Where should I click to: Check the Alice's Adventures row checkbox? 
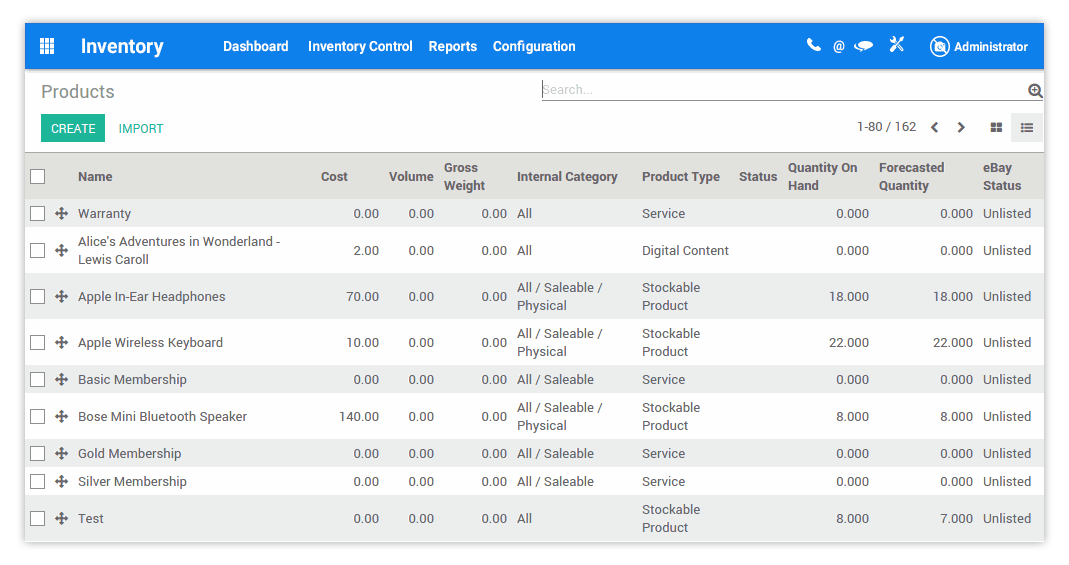(37, 250)
